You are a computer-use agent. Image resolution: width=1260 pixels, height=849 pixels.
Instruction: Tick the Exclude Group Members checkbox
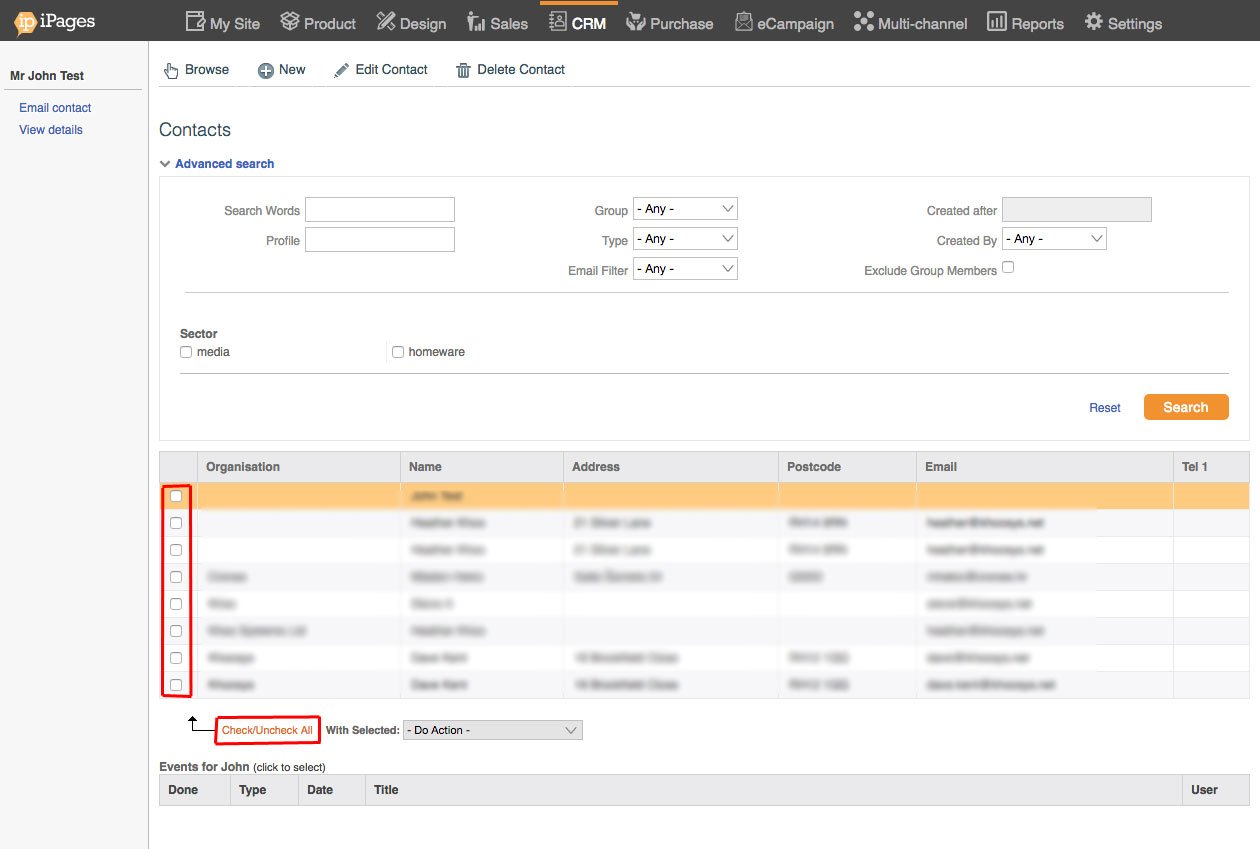coord(1008,267)
